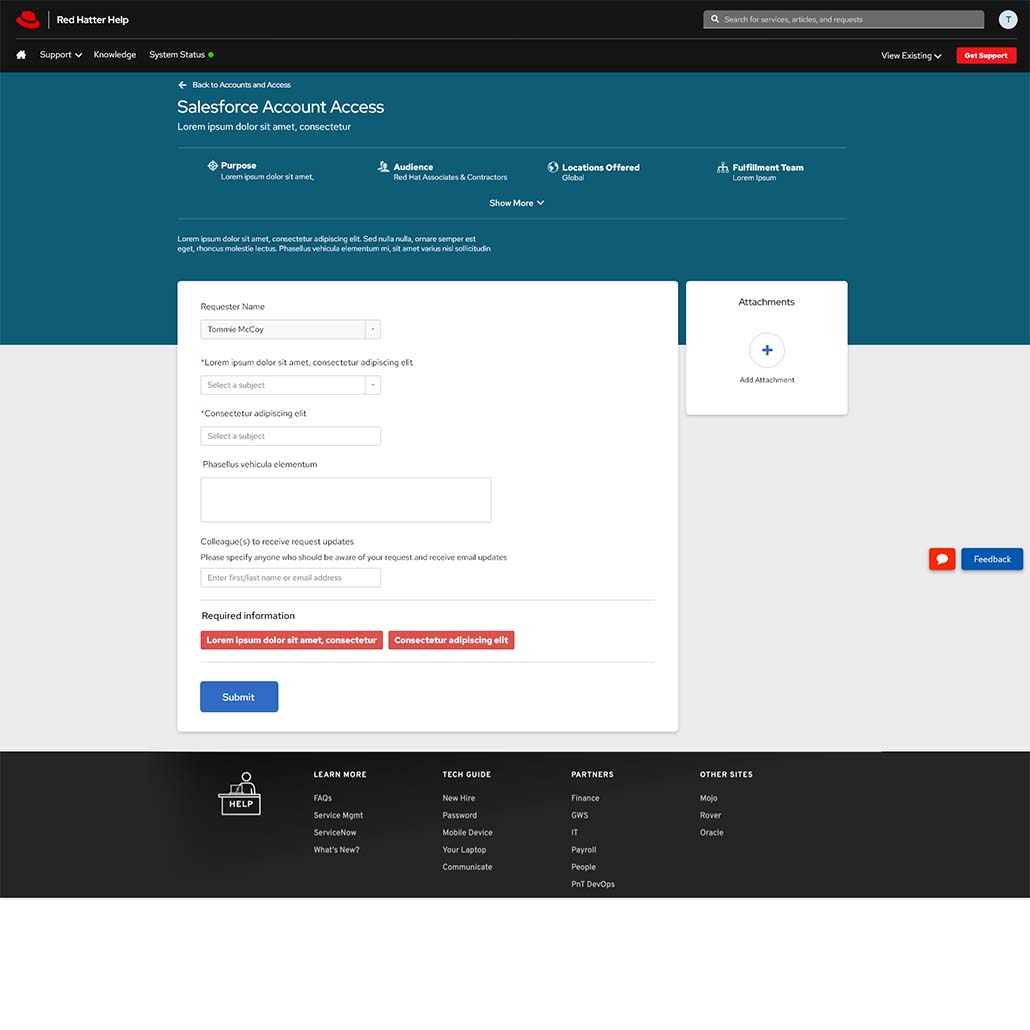Click the Help desk footer logo
The width and height of the screenshot is (1030, 1030).
240,794
